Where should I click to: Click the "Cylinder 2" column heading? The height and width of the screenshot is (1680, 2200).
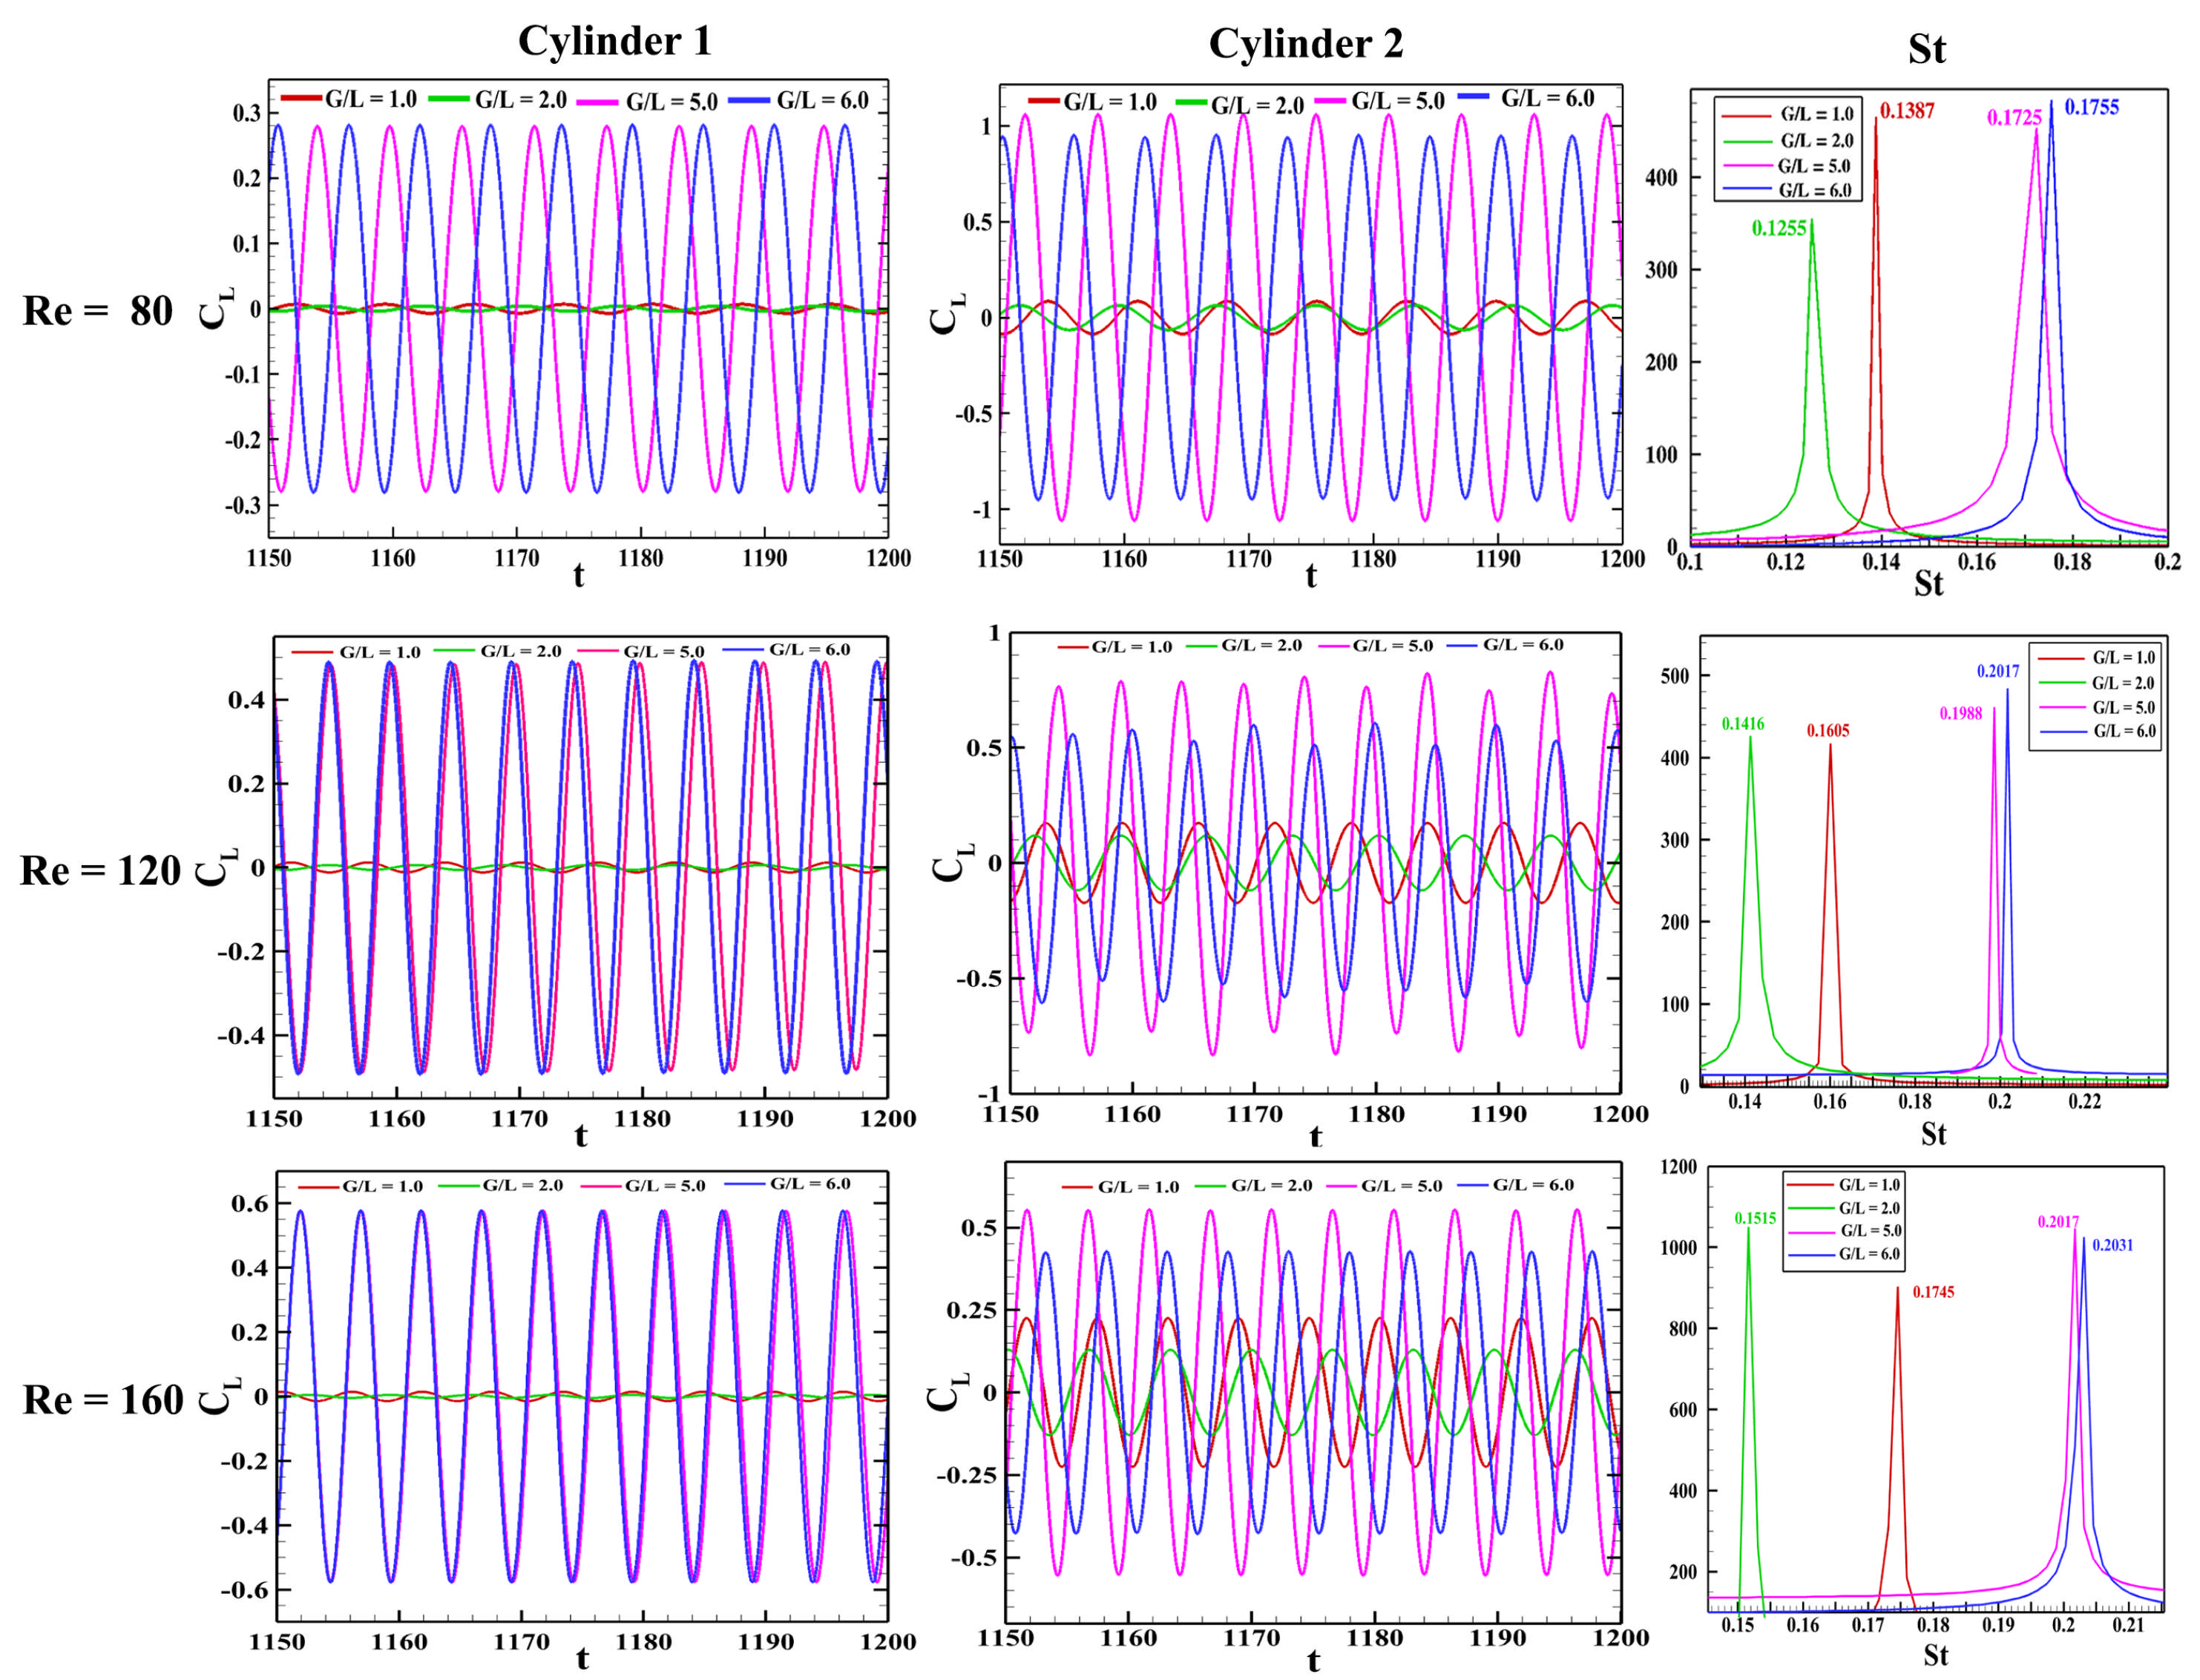(x=1305, y=44)
